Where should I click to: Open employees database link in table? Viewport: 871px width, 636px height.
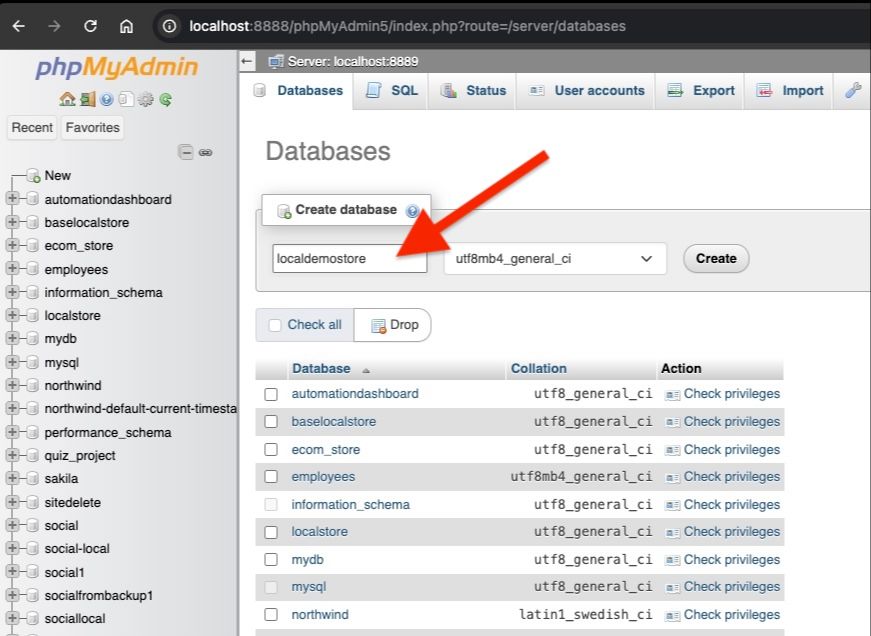[323, 477]
